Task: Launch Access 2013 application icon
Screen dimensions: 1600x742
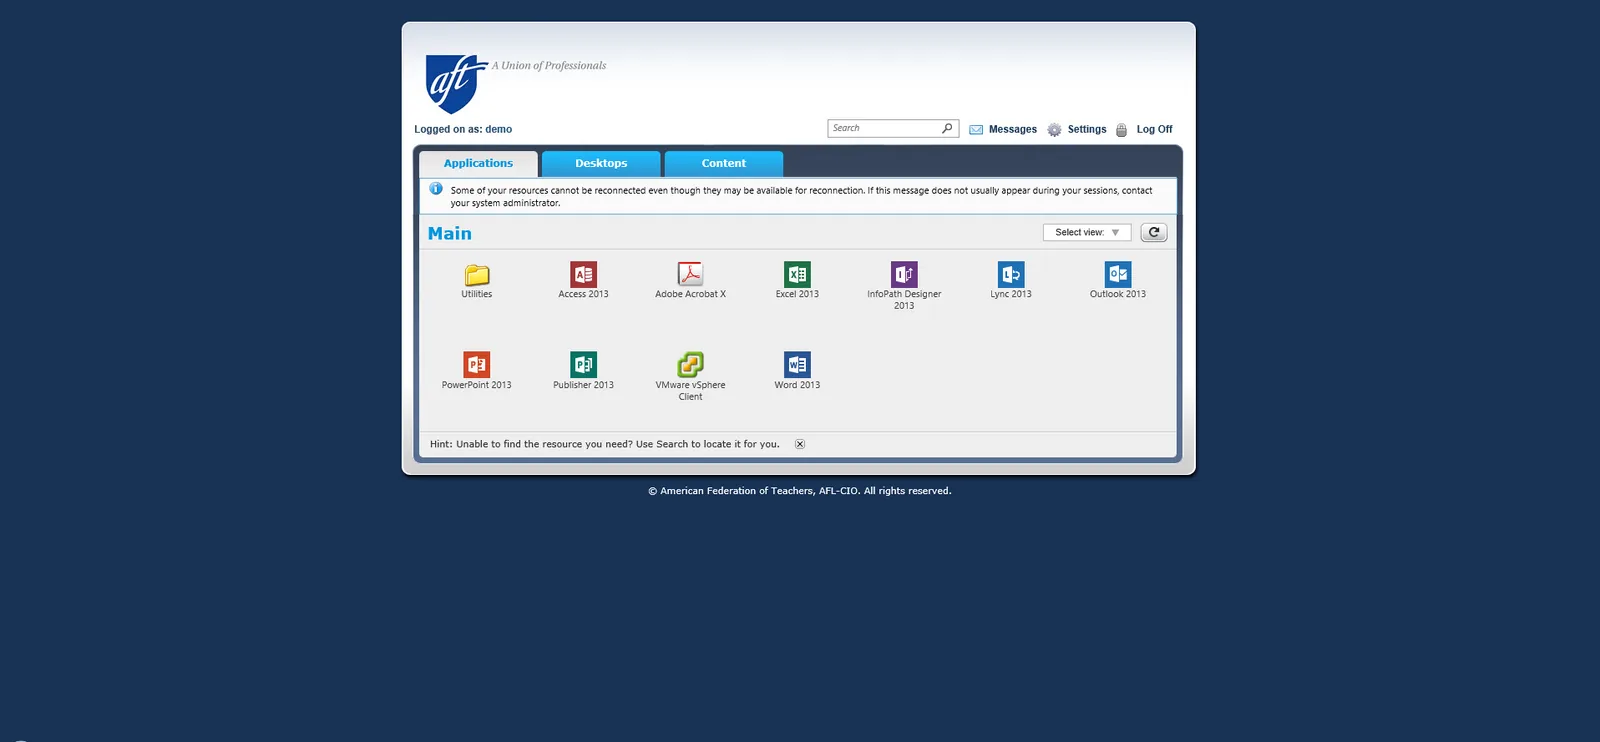Action: pos(584,274)
